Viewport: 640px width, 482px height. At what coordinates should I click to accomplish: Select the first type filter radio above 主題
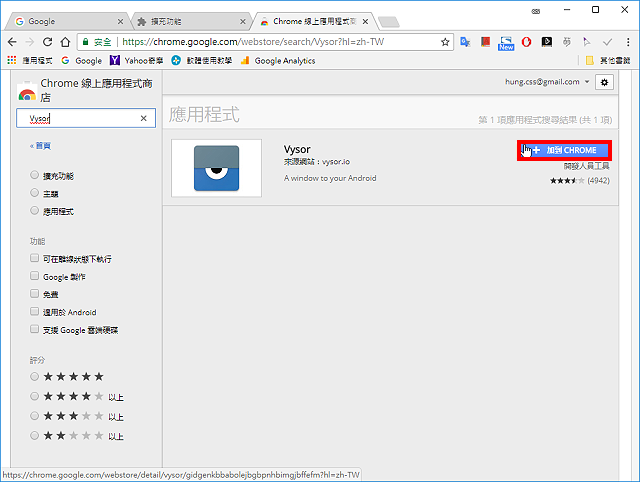click(x=34, y=175)
